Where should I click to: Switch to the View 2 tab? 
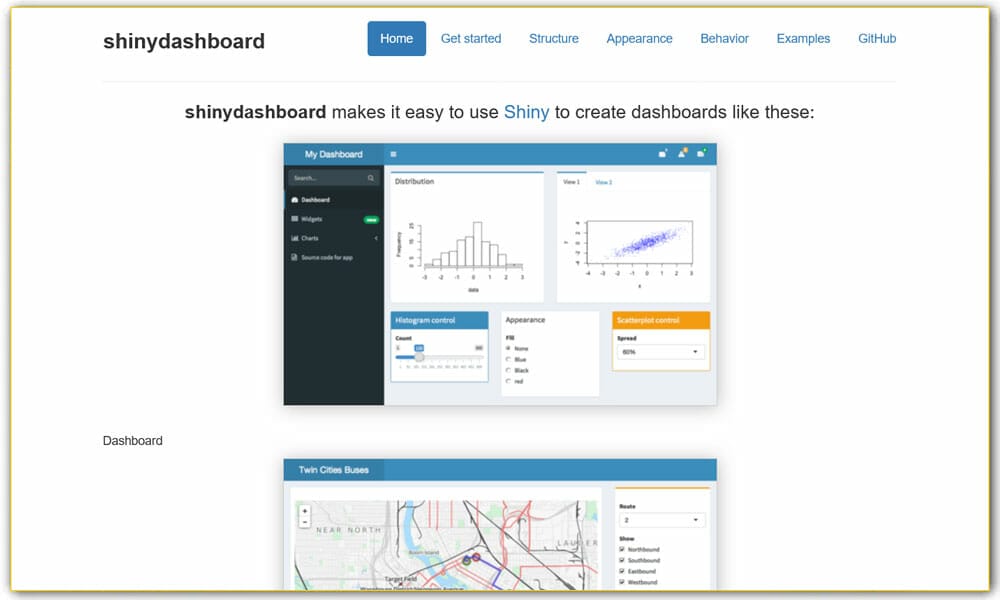tap(604, 182)
